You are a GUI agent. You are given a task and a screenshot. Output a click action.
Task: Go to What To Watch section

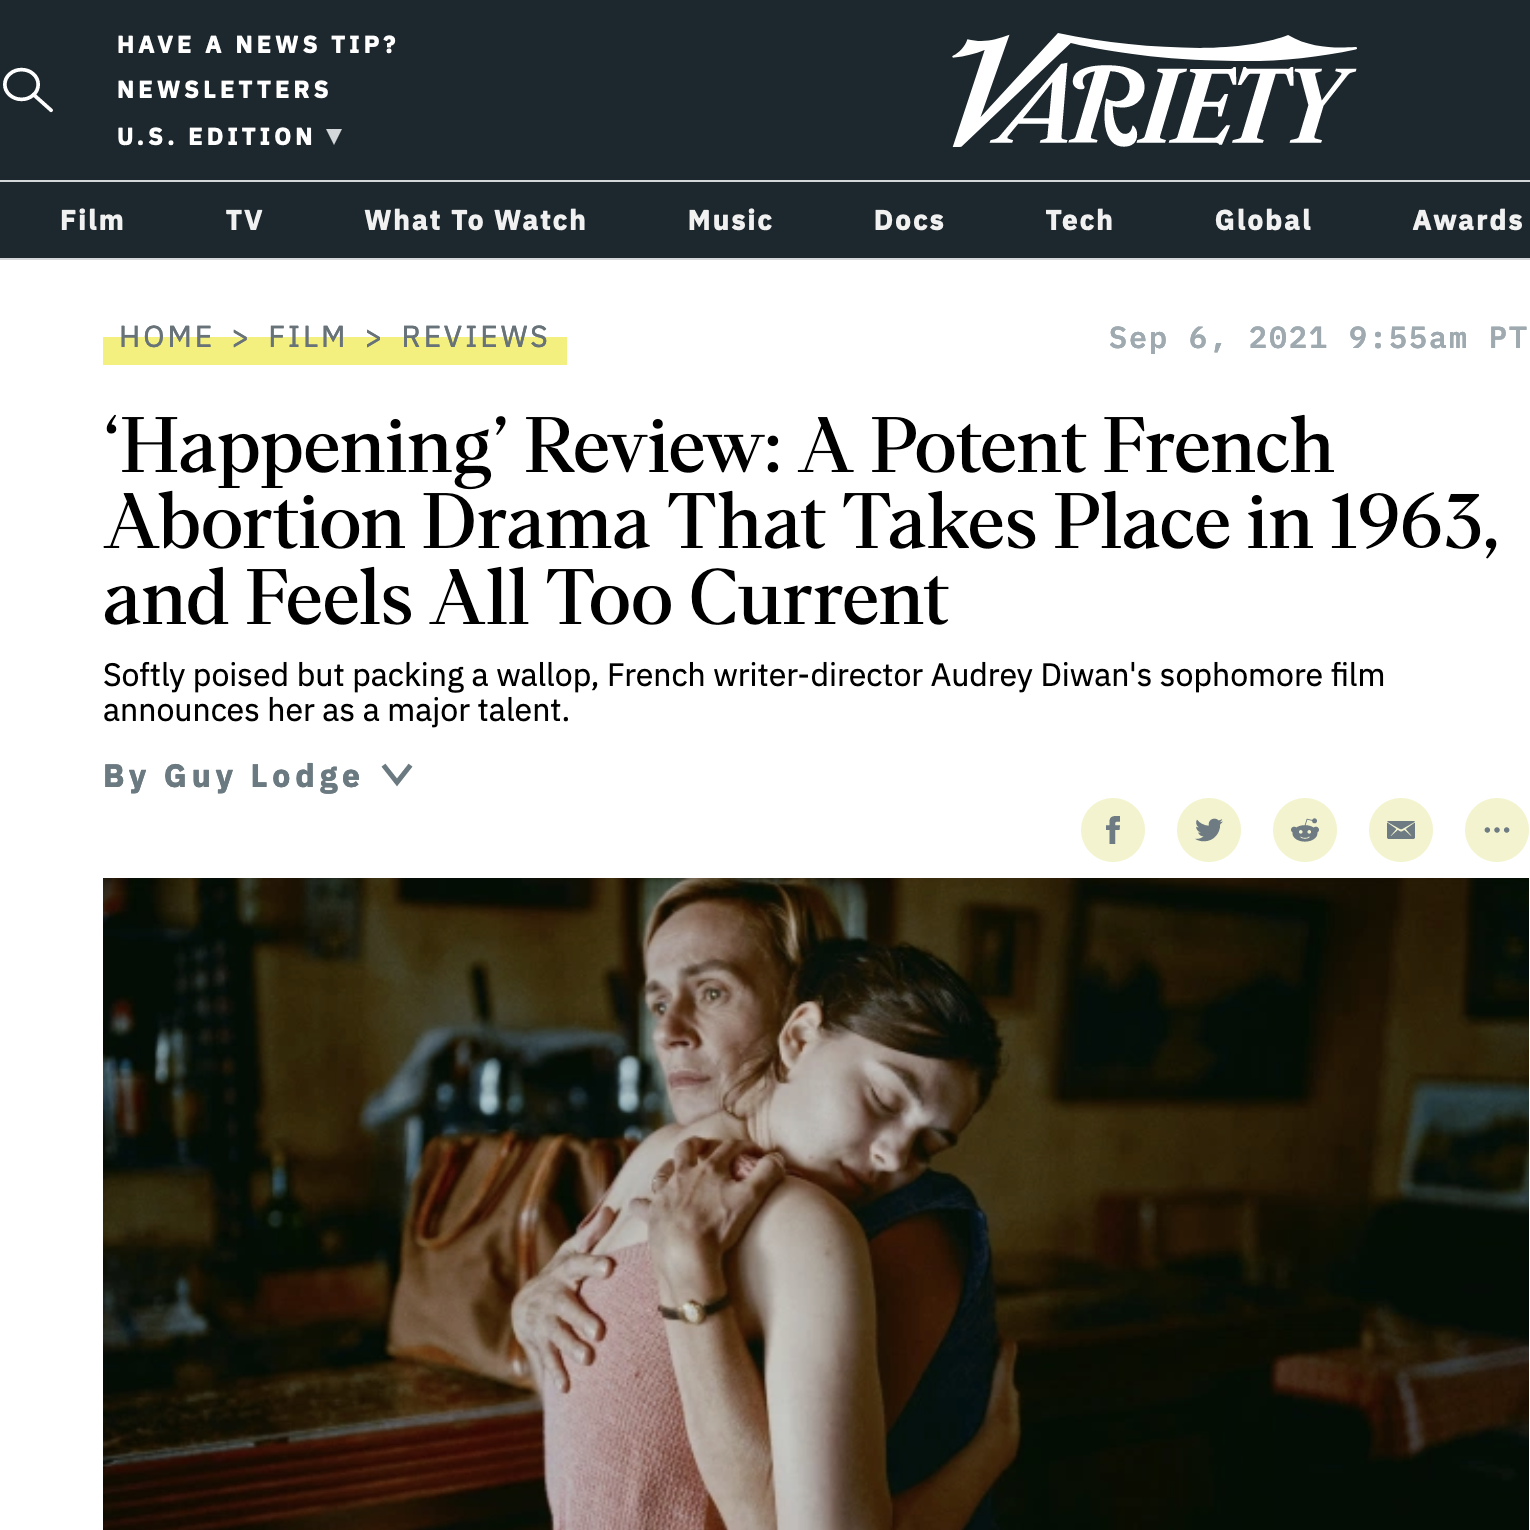point(475,220)
